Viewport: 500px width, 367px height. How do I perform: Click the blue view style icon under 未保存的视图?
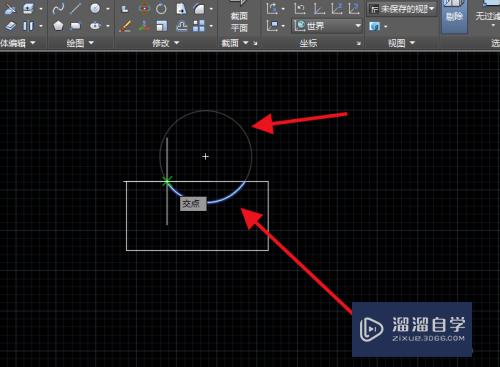point(375,26)
